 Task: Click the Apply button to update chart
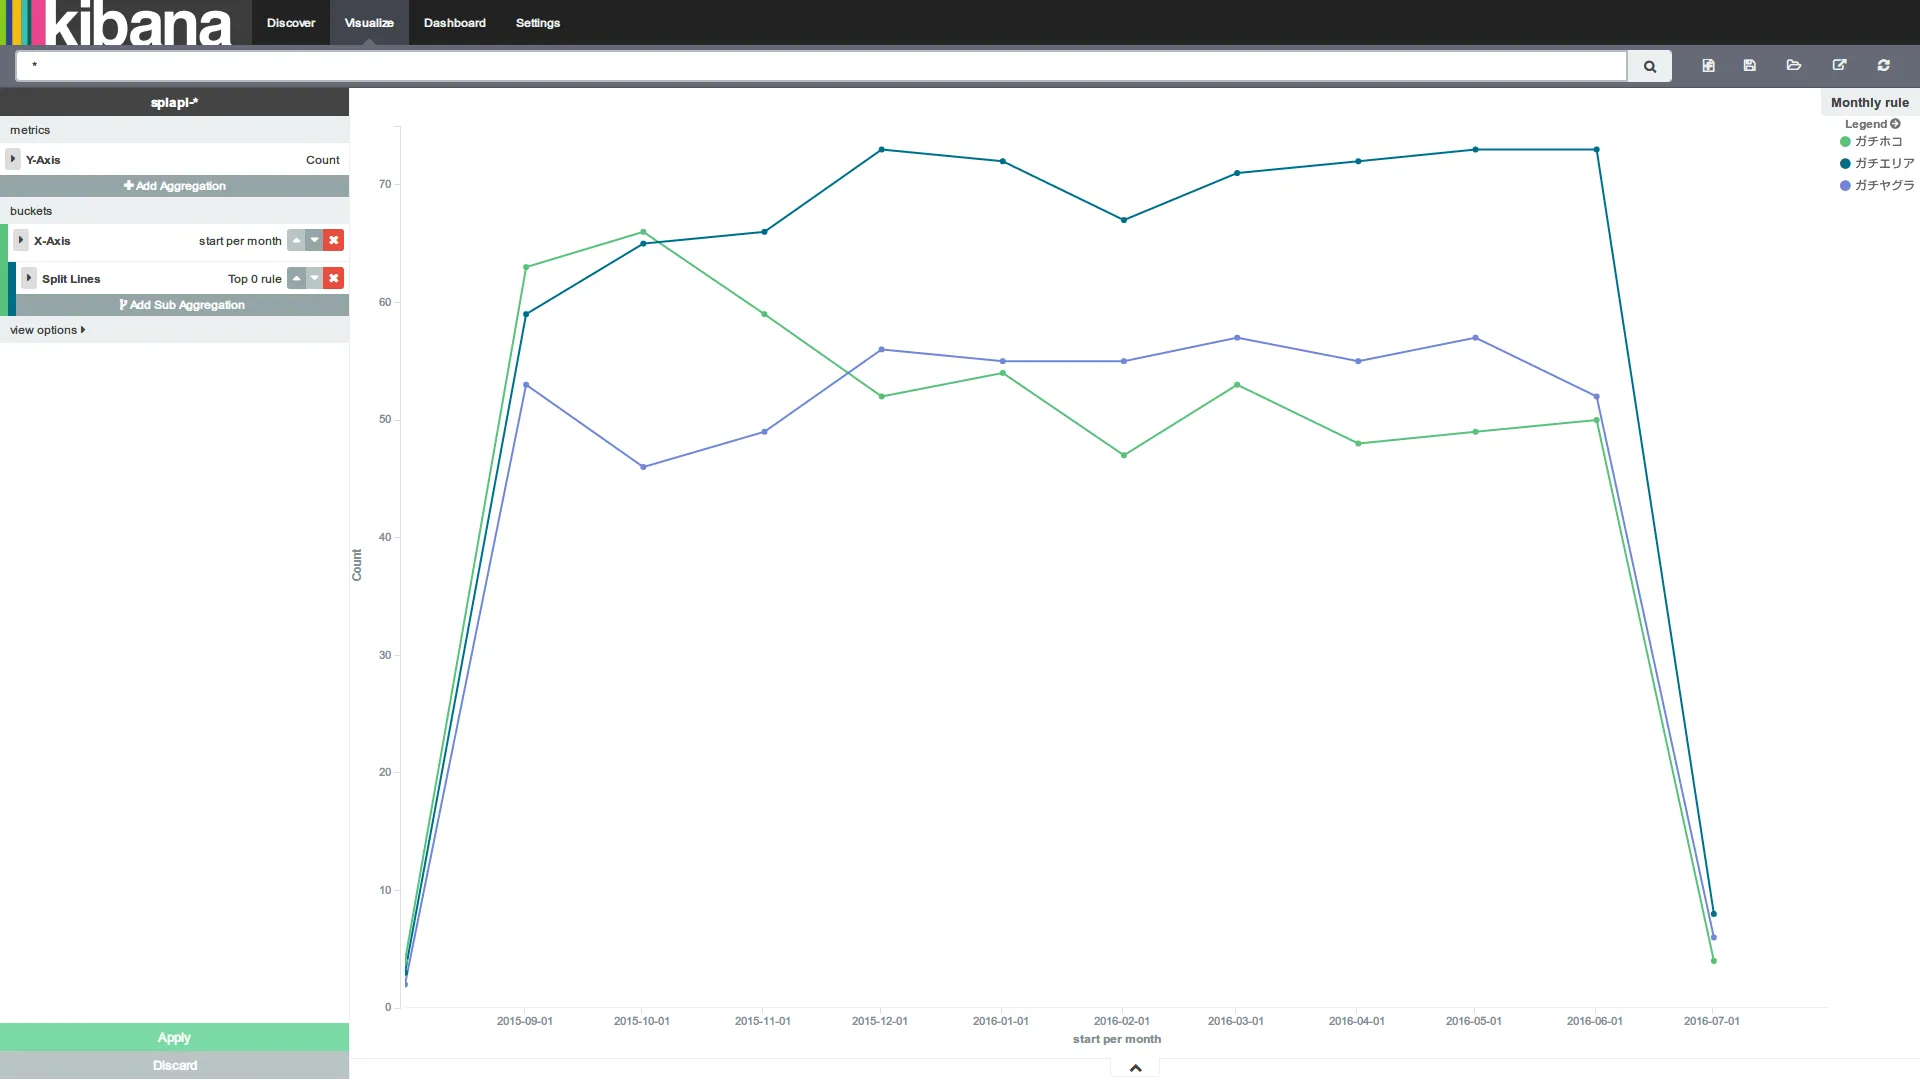coord(174,1036)
